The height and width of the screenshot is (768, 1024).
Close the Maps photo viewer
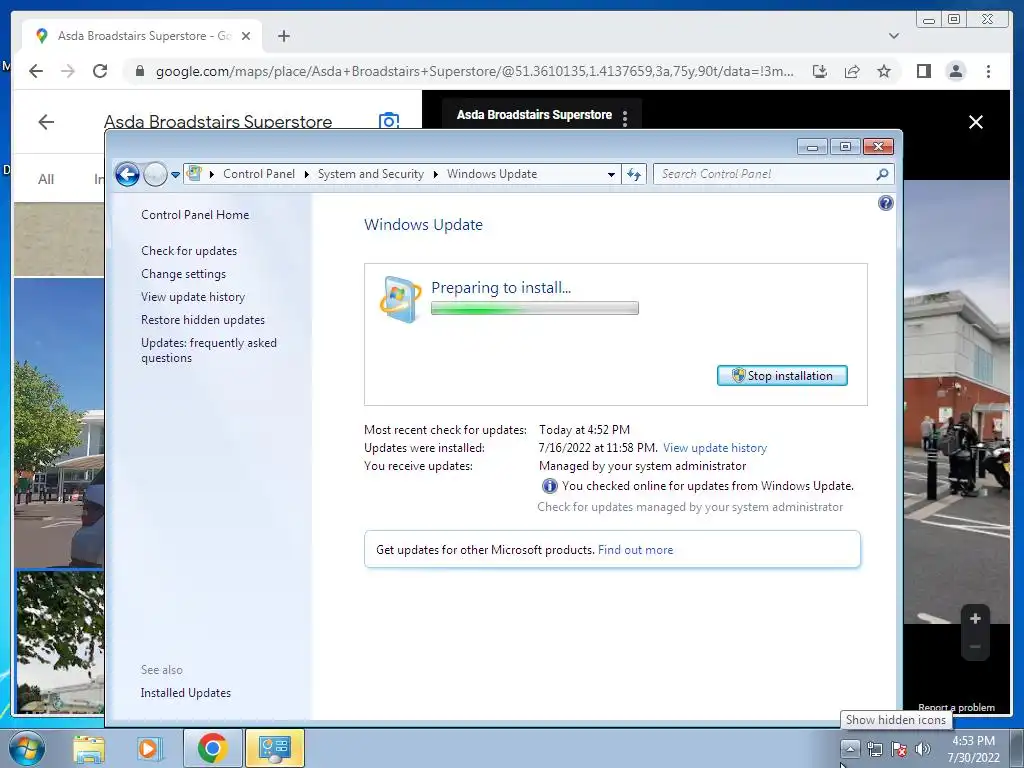pyautogui.click(x=976, y=122)
